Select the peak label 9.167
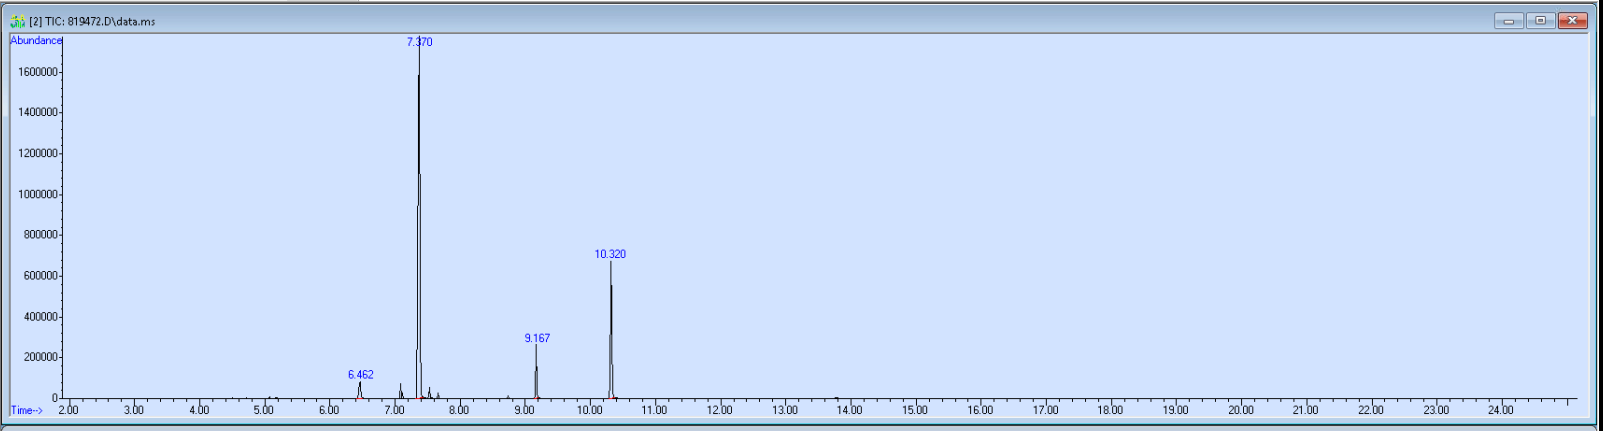The width and height of the screenshot is (1603, 431). coord(537,338)
